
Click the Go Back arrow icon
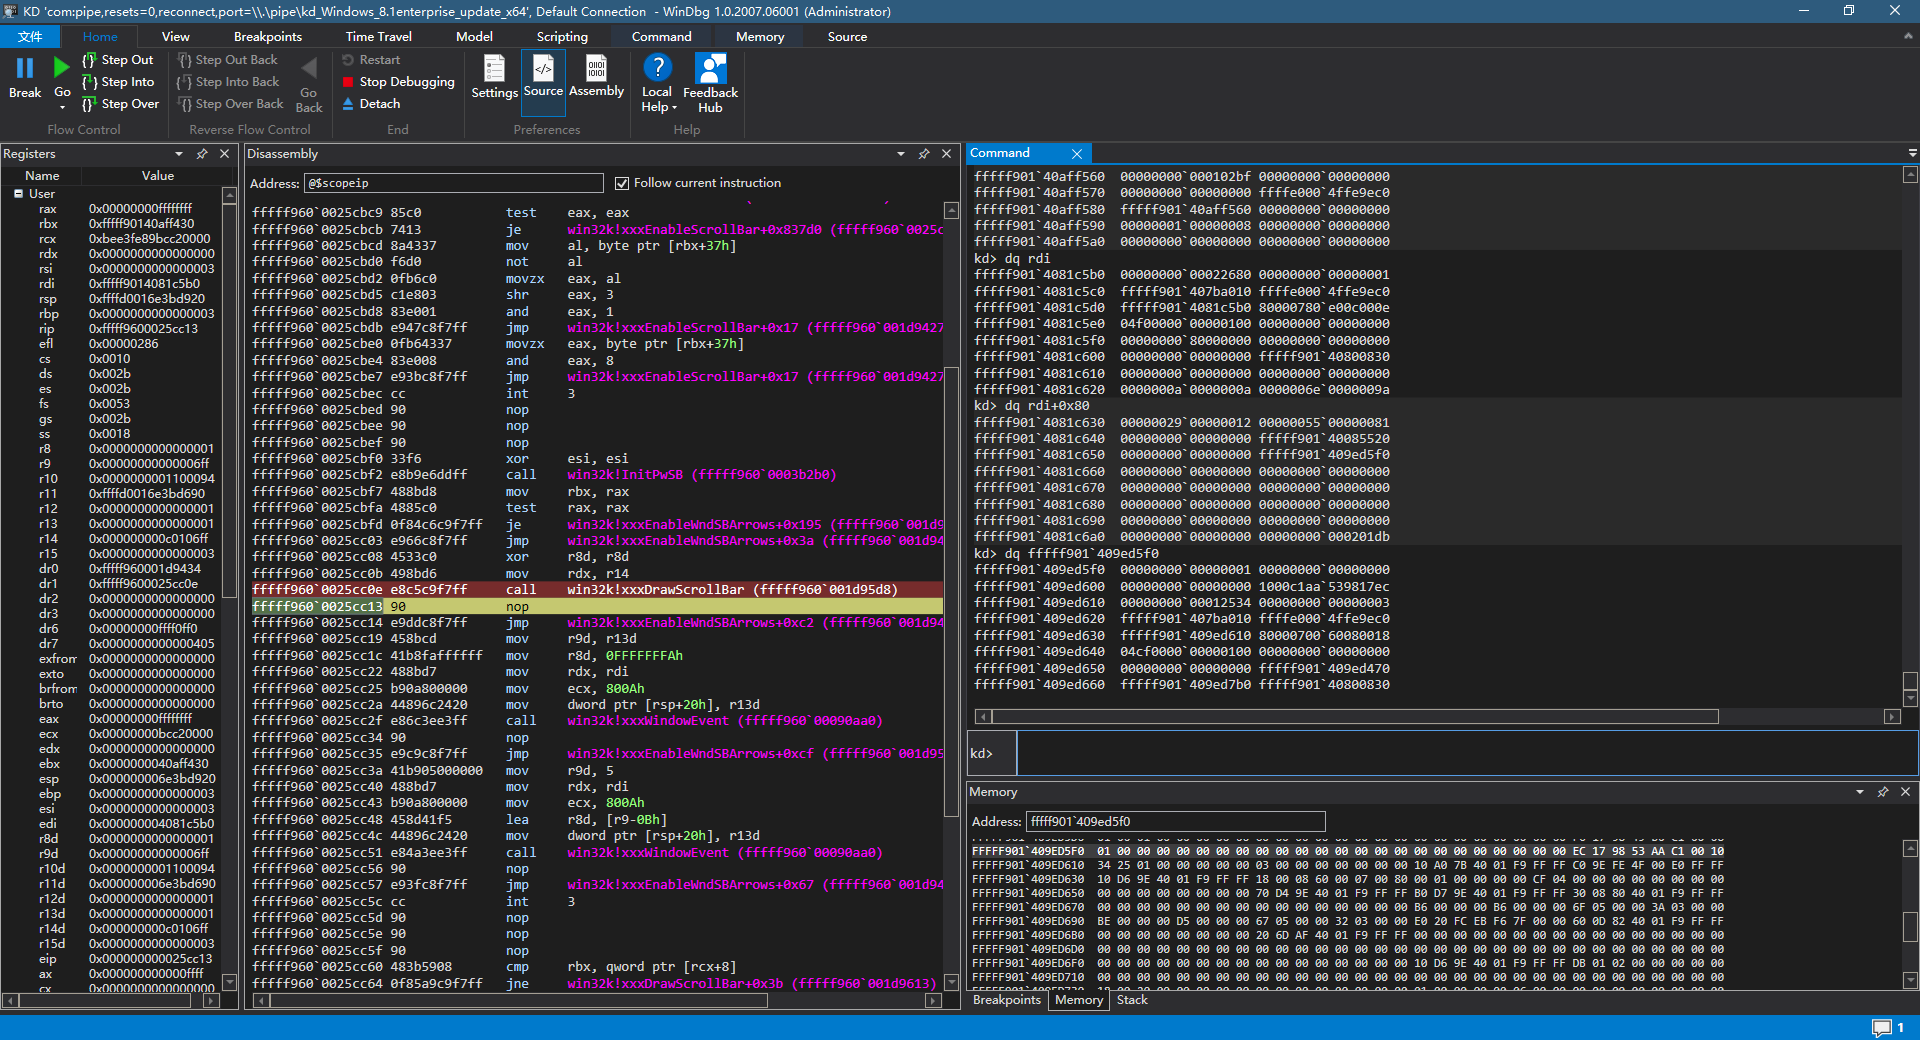[309, 68]
